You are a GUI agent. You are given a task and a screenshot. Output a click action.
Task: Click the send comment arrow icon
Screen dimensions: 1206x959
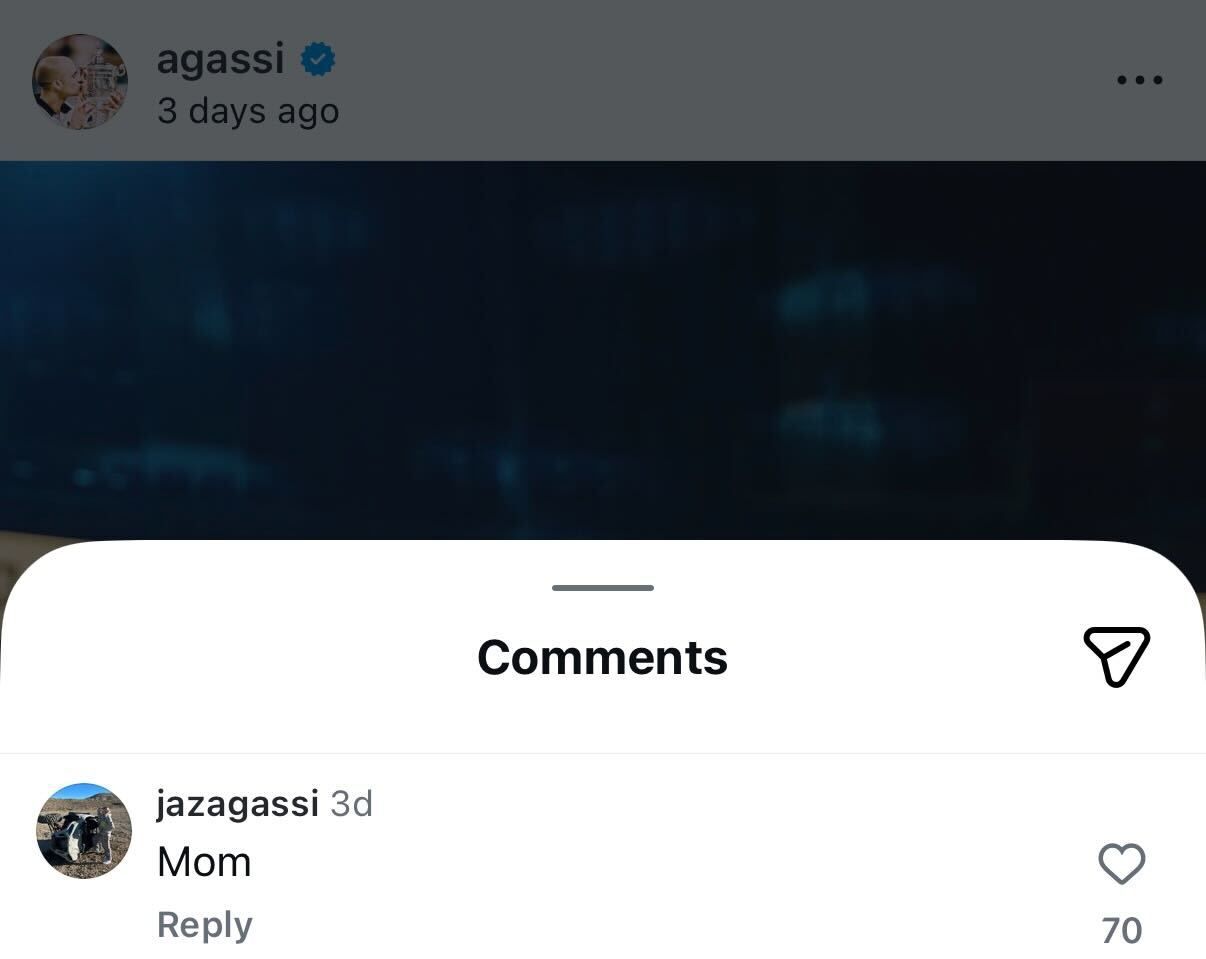pyautogui.click(x=1117, y=657)
